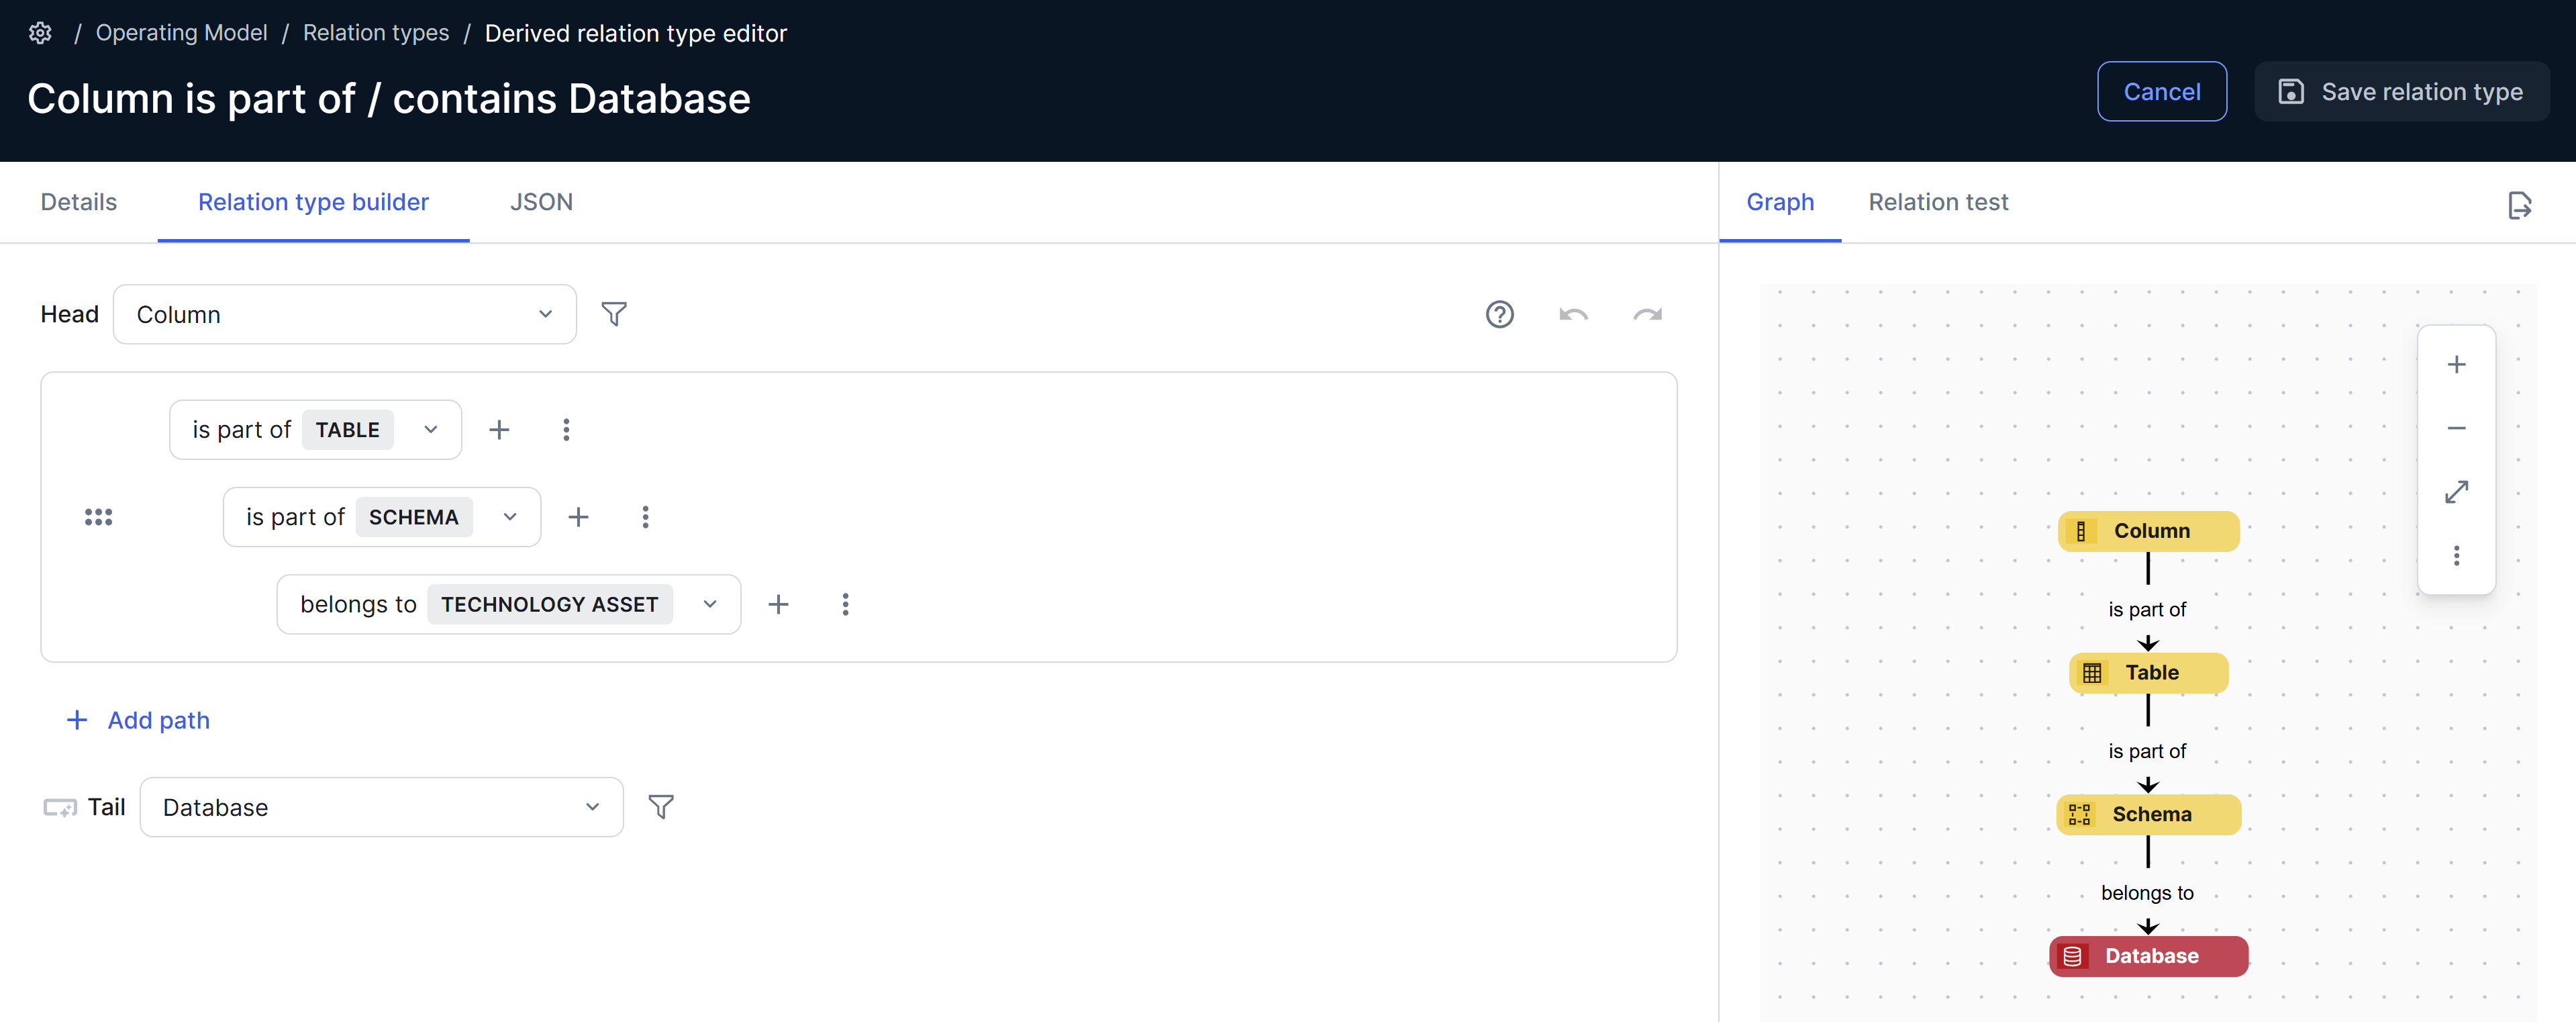
Task: Undo the last builder change
Action: click(x=1573, y=314)
